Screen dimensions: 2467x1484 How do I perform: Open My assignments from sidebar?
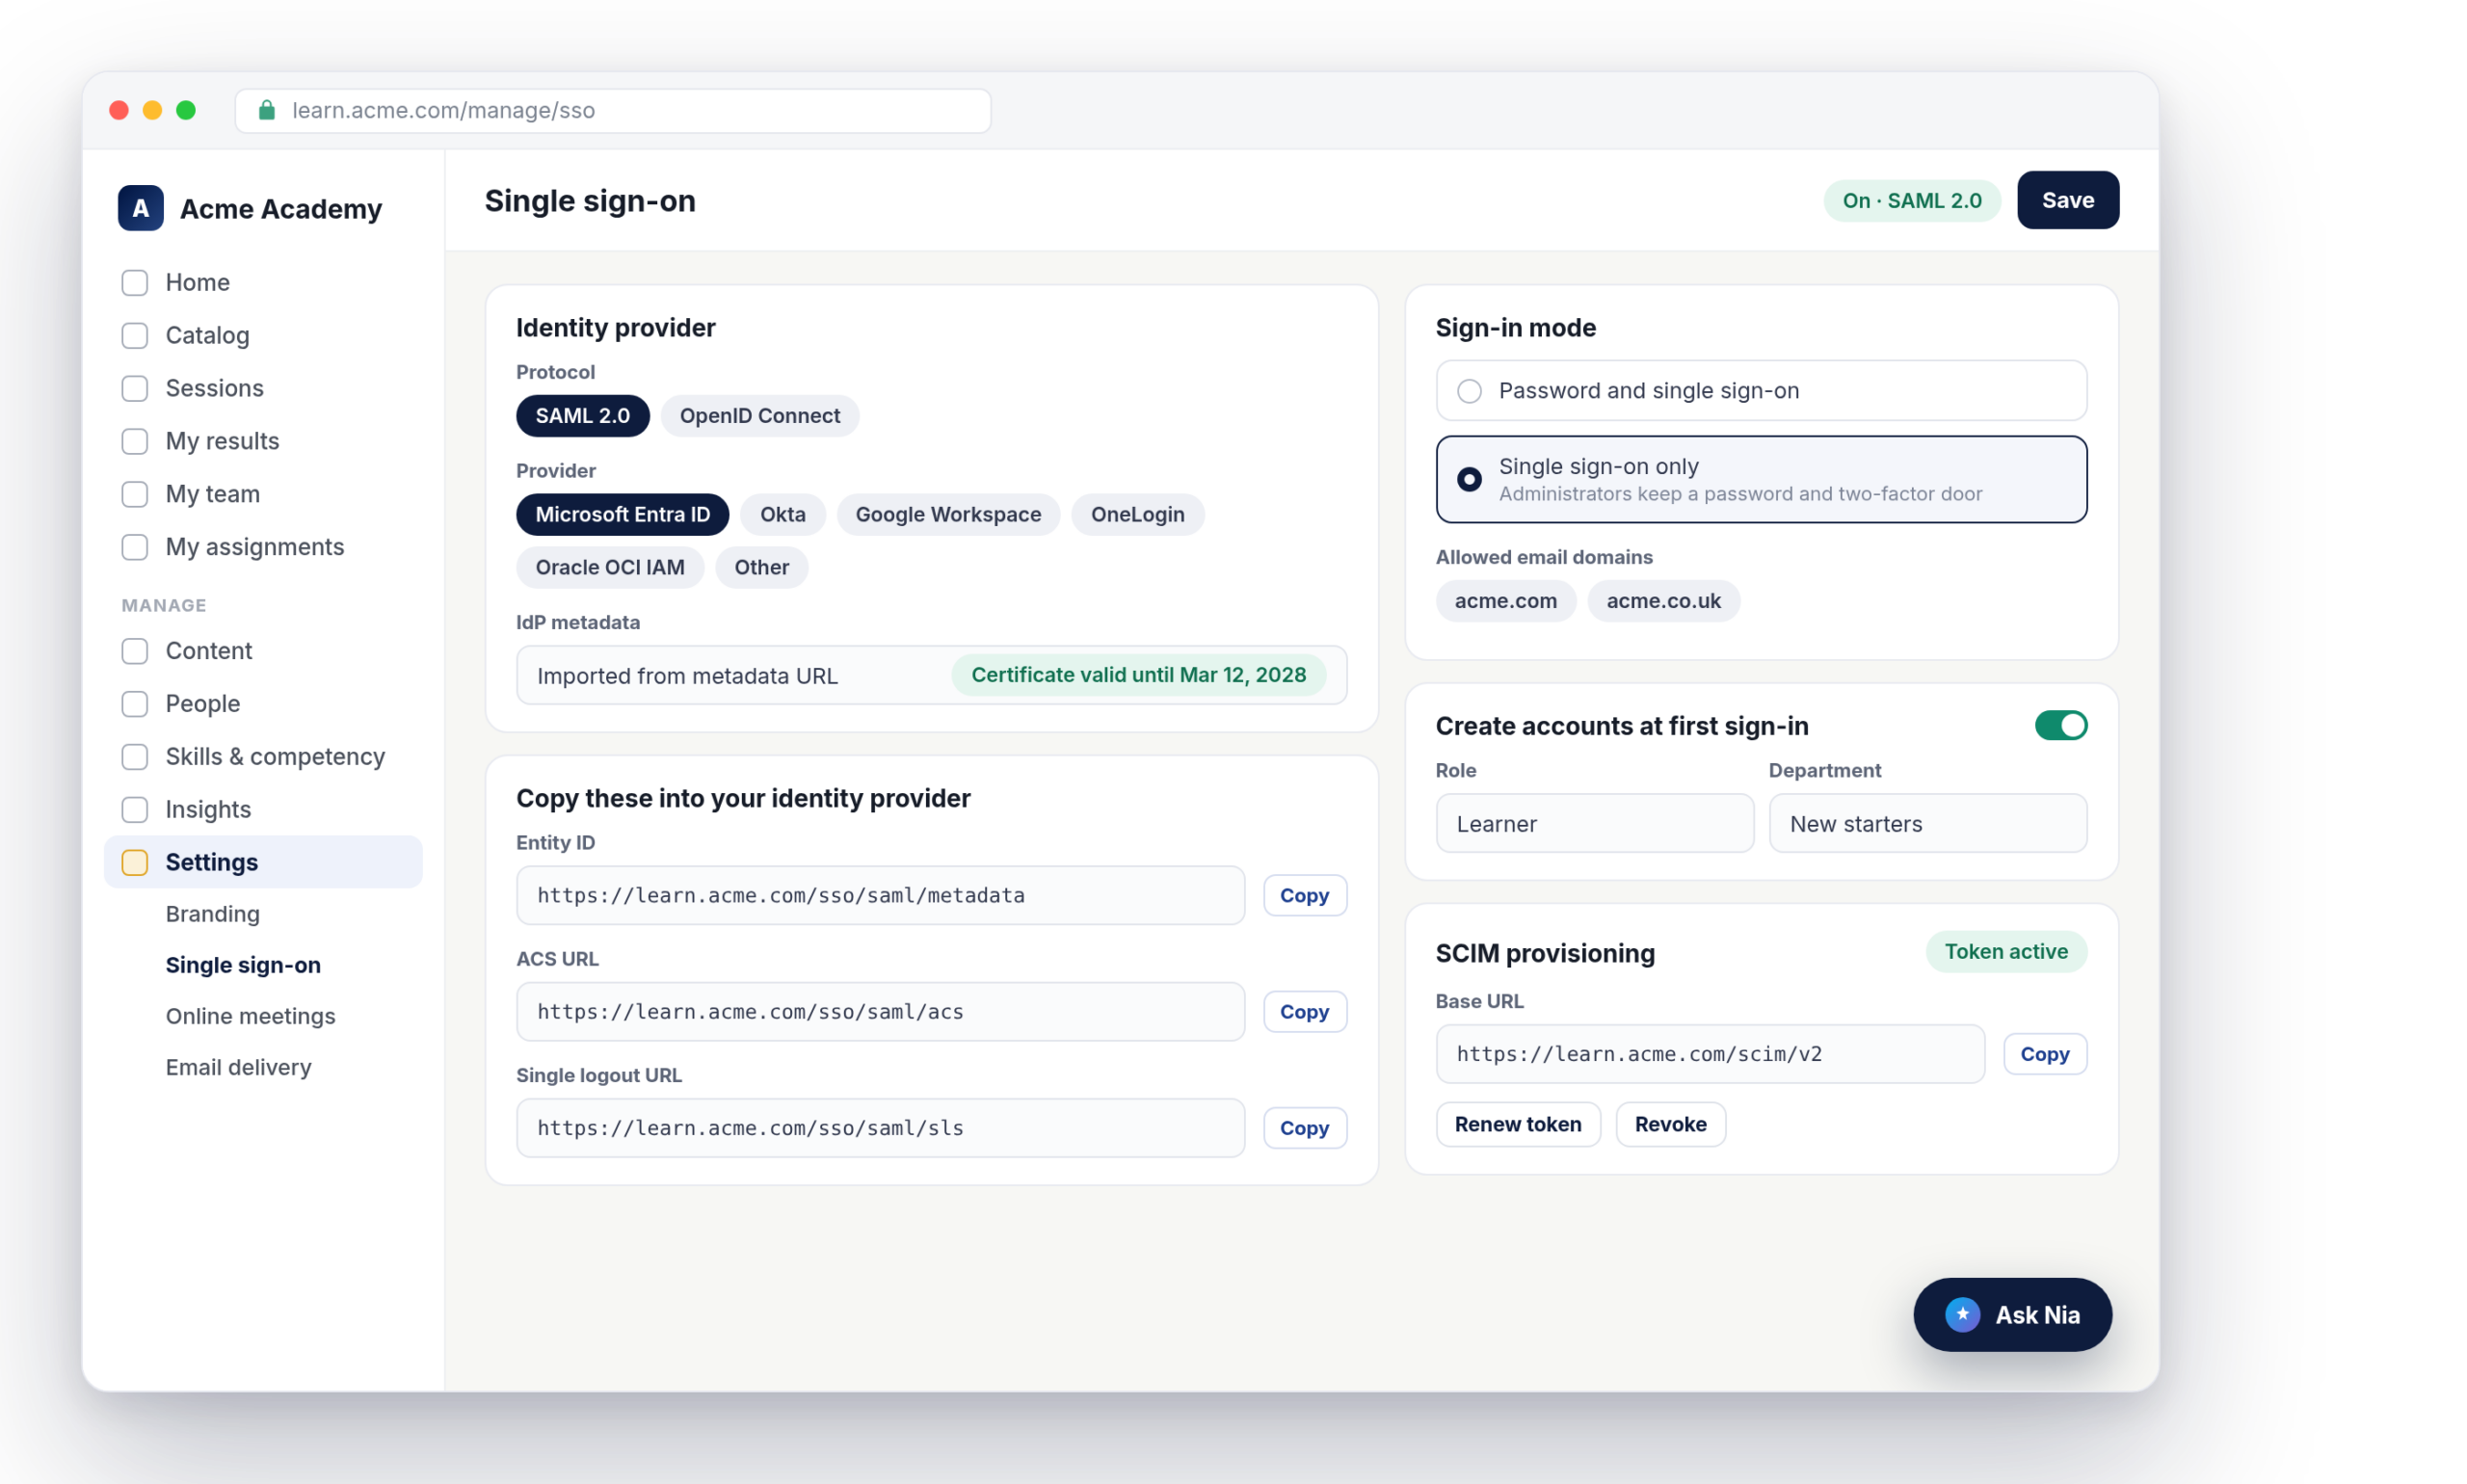tap(263, 547)
